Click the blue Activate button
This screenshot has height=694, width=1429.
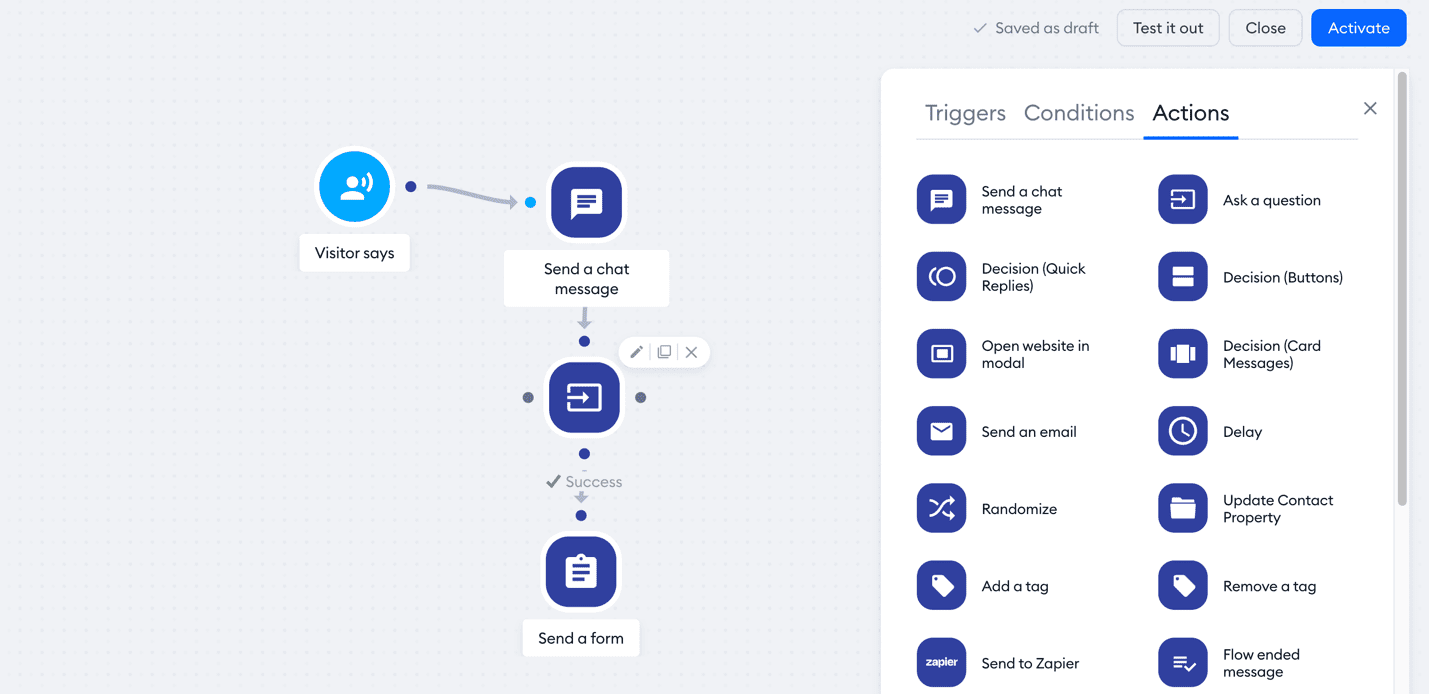point(1358,27)
